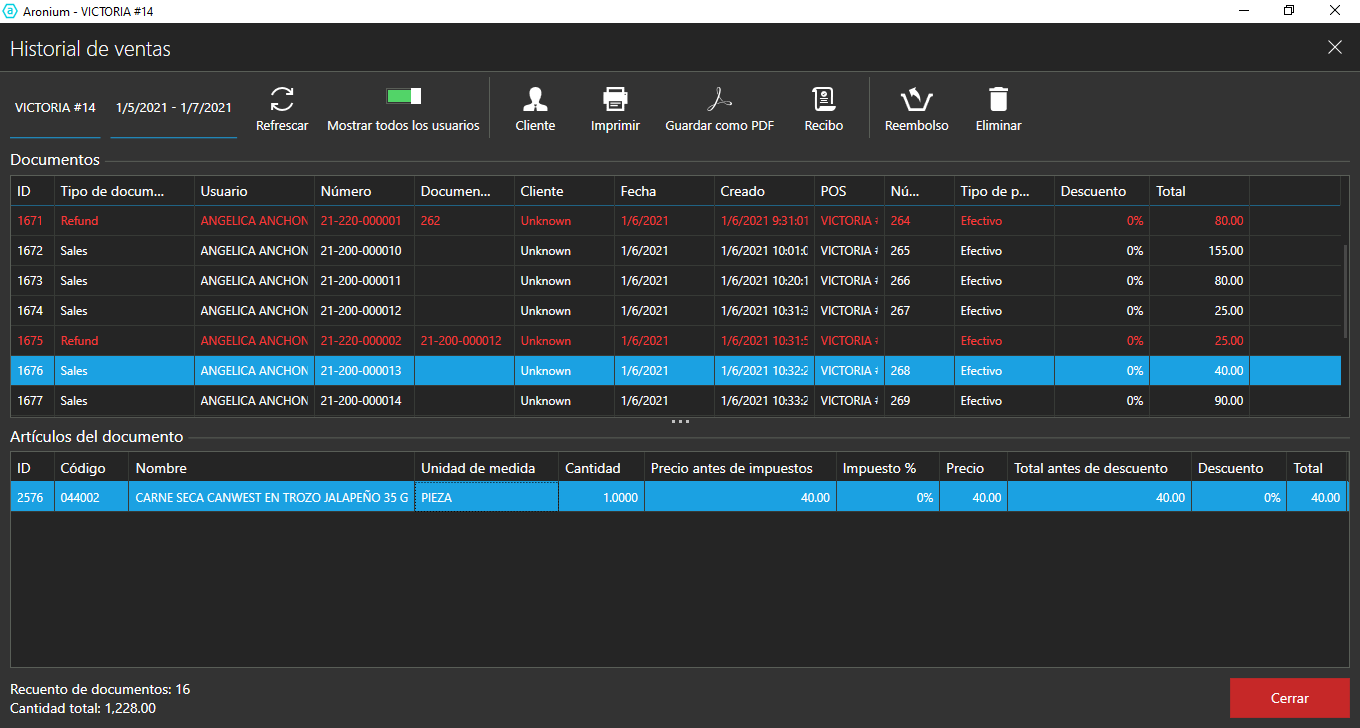Image resolution: width=1360 pixels, height=728 pixels.
Task: Open the Cliente person icon
Action: pyautogui.click(x=535, y=99)
